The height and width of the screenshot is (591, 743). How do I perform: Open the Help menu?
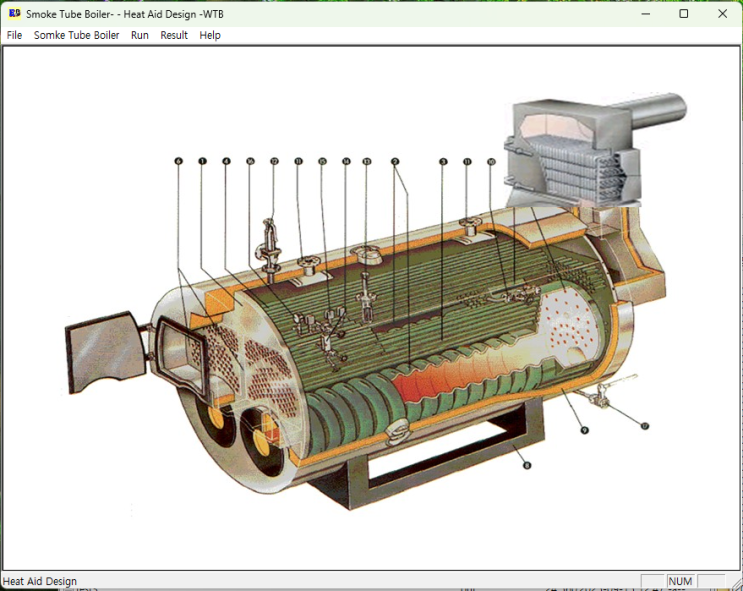[x=210, y=35]
